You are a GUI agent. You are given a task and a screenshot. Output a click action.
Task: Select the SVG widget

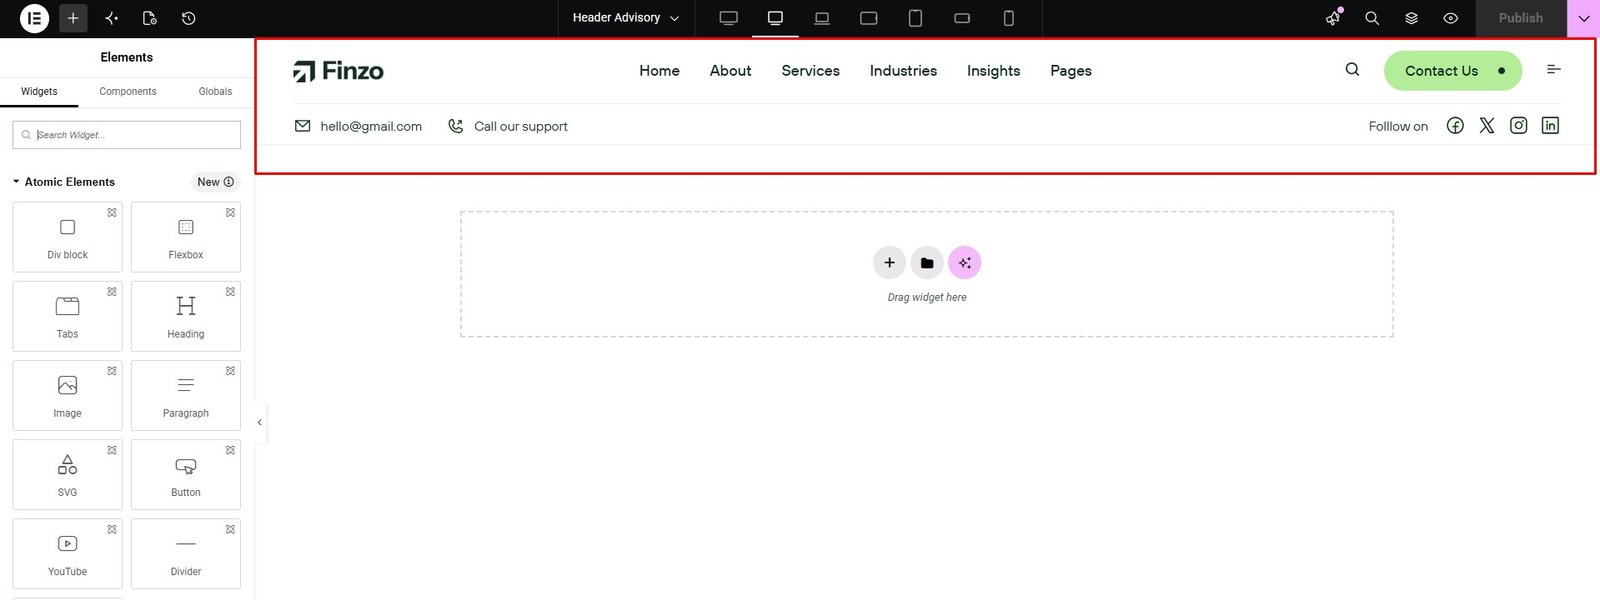tap(67, 474)
